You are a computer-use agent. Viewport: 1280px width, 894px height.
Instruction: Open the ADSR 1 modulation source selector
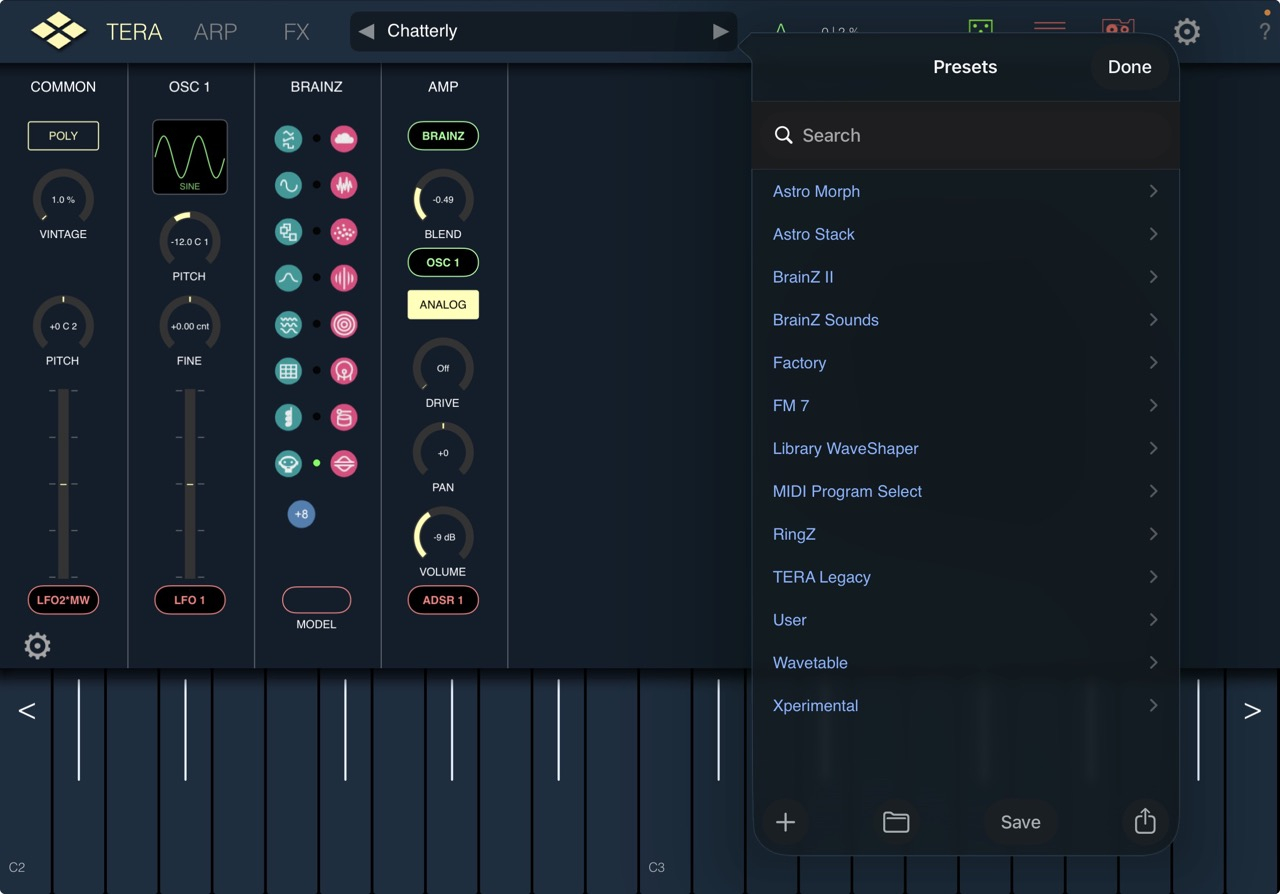(443, 600)
